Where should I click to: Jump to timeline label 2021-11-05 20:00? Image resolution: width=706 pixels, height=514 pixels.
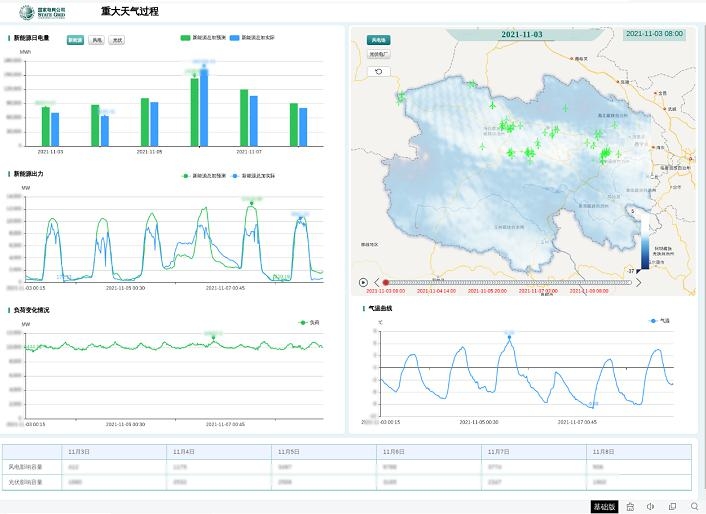click(x=487, y=291)
